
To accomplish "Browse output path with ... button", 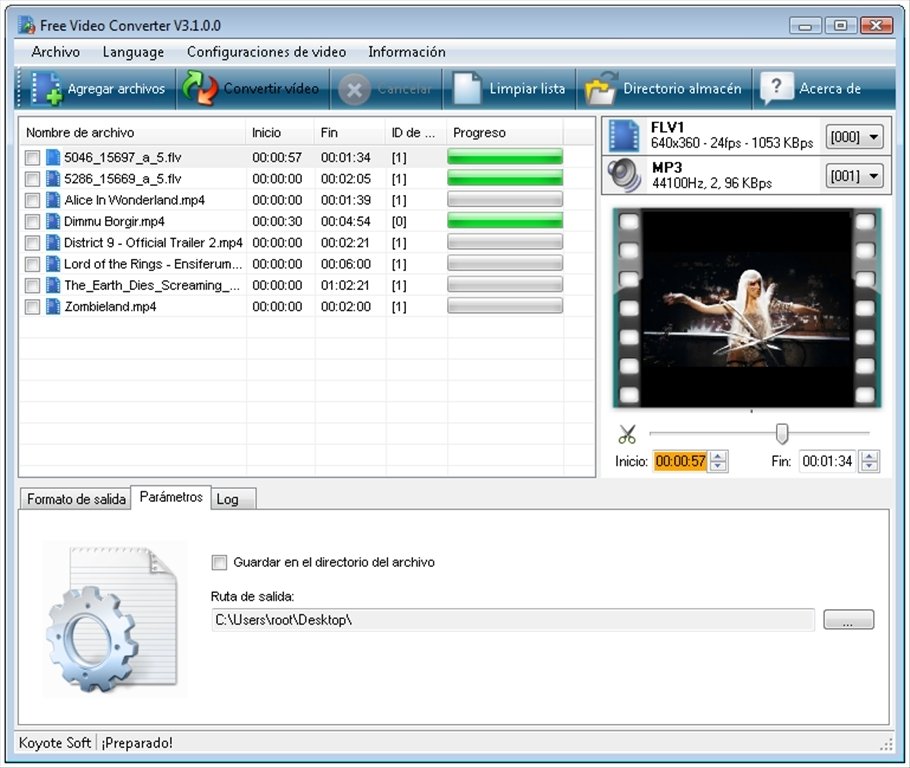I will click(848, 620).
